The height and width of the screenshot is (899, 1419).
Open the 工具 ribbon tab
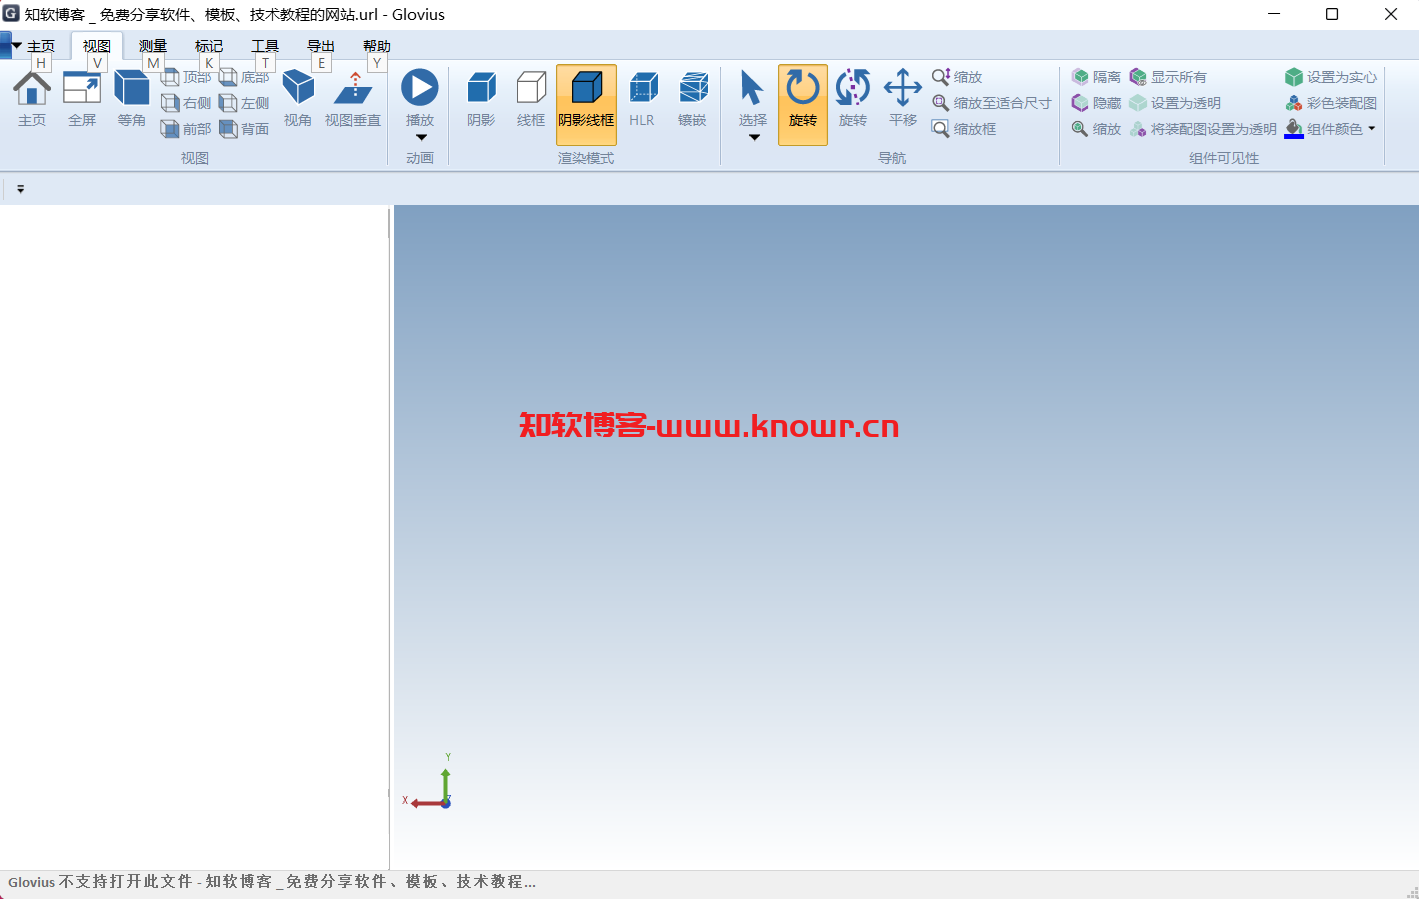(265, 46)
